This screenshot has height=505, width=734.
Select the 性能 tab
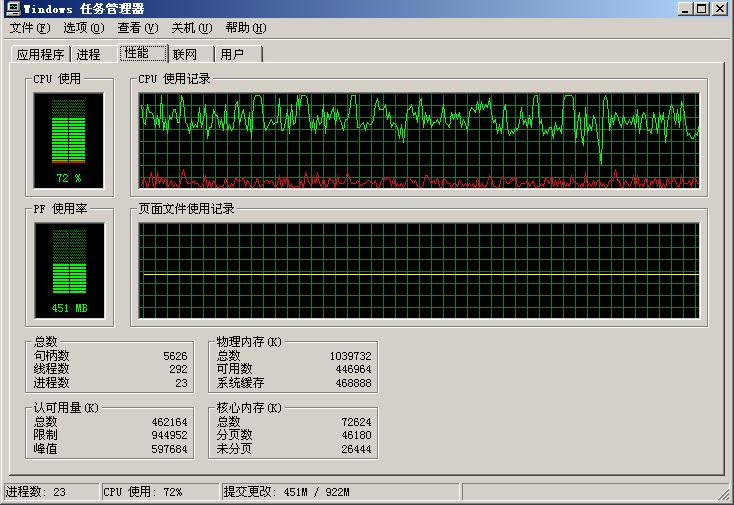pyautogui.click(x=143, y=53)
